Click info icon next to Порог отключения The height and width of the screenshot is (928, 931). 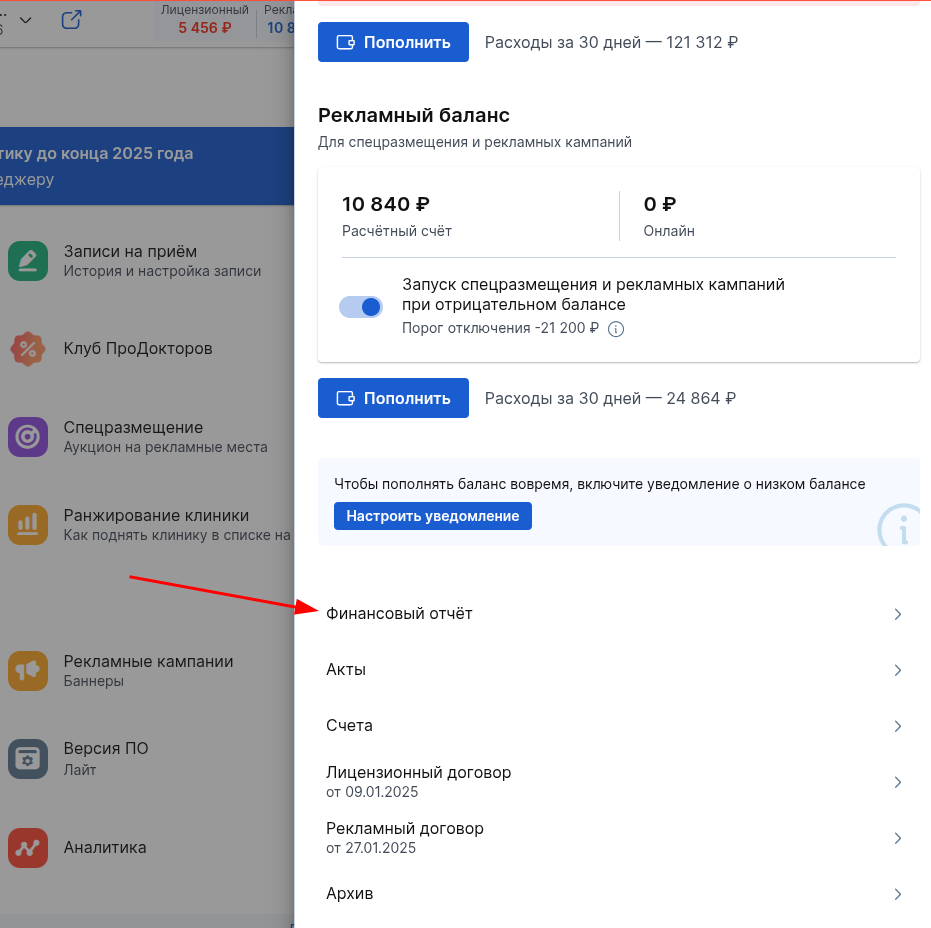pos(616,329)
